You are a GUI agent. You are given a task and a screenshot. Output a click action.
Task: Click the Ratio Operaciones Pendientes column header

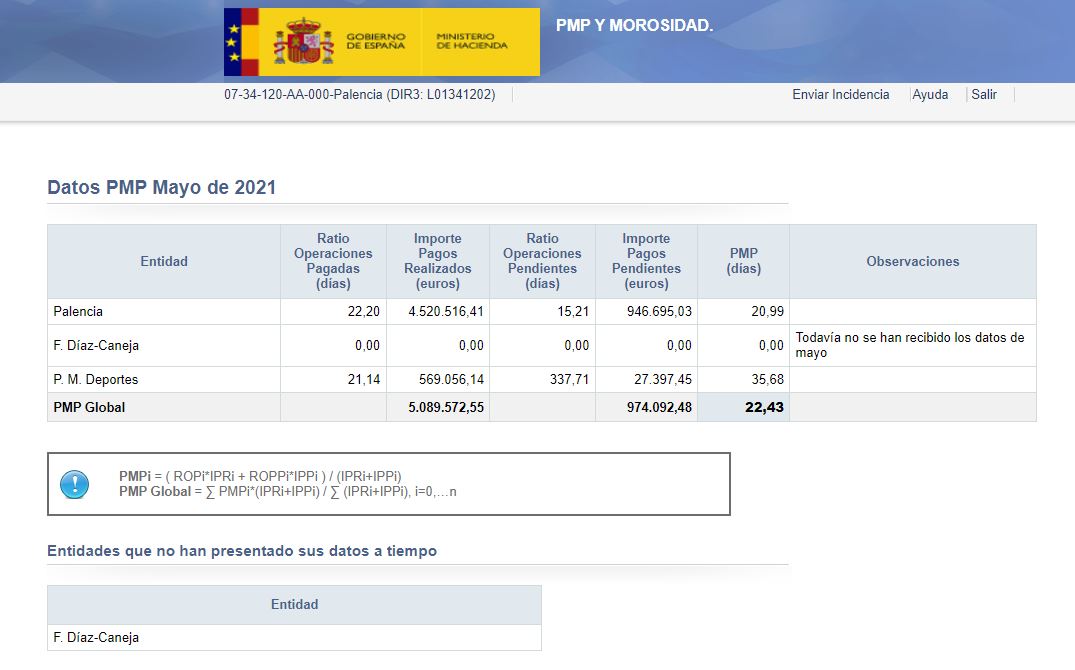click(542, 261)
